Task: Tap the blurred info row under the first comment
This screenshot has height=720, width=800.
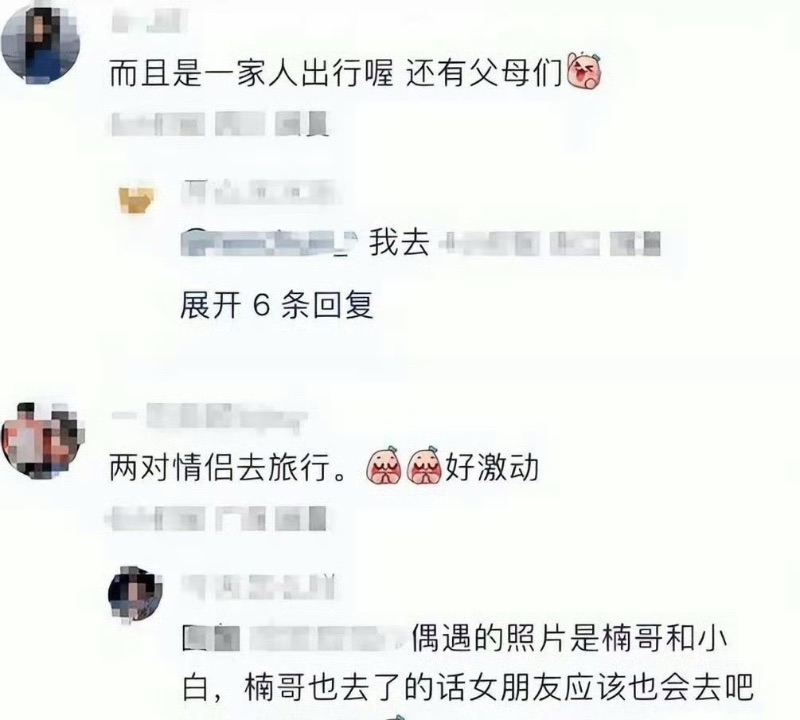Action: tap(220, 124)
